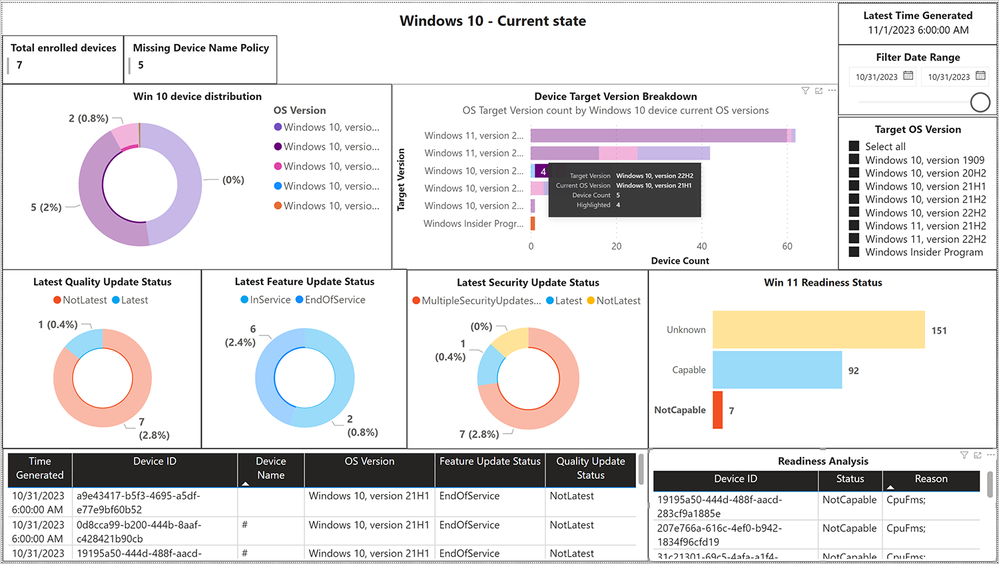The image size is (999, 564).
Task: Sort table by Time Generated header
Action: (x=40, y=468)
